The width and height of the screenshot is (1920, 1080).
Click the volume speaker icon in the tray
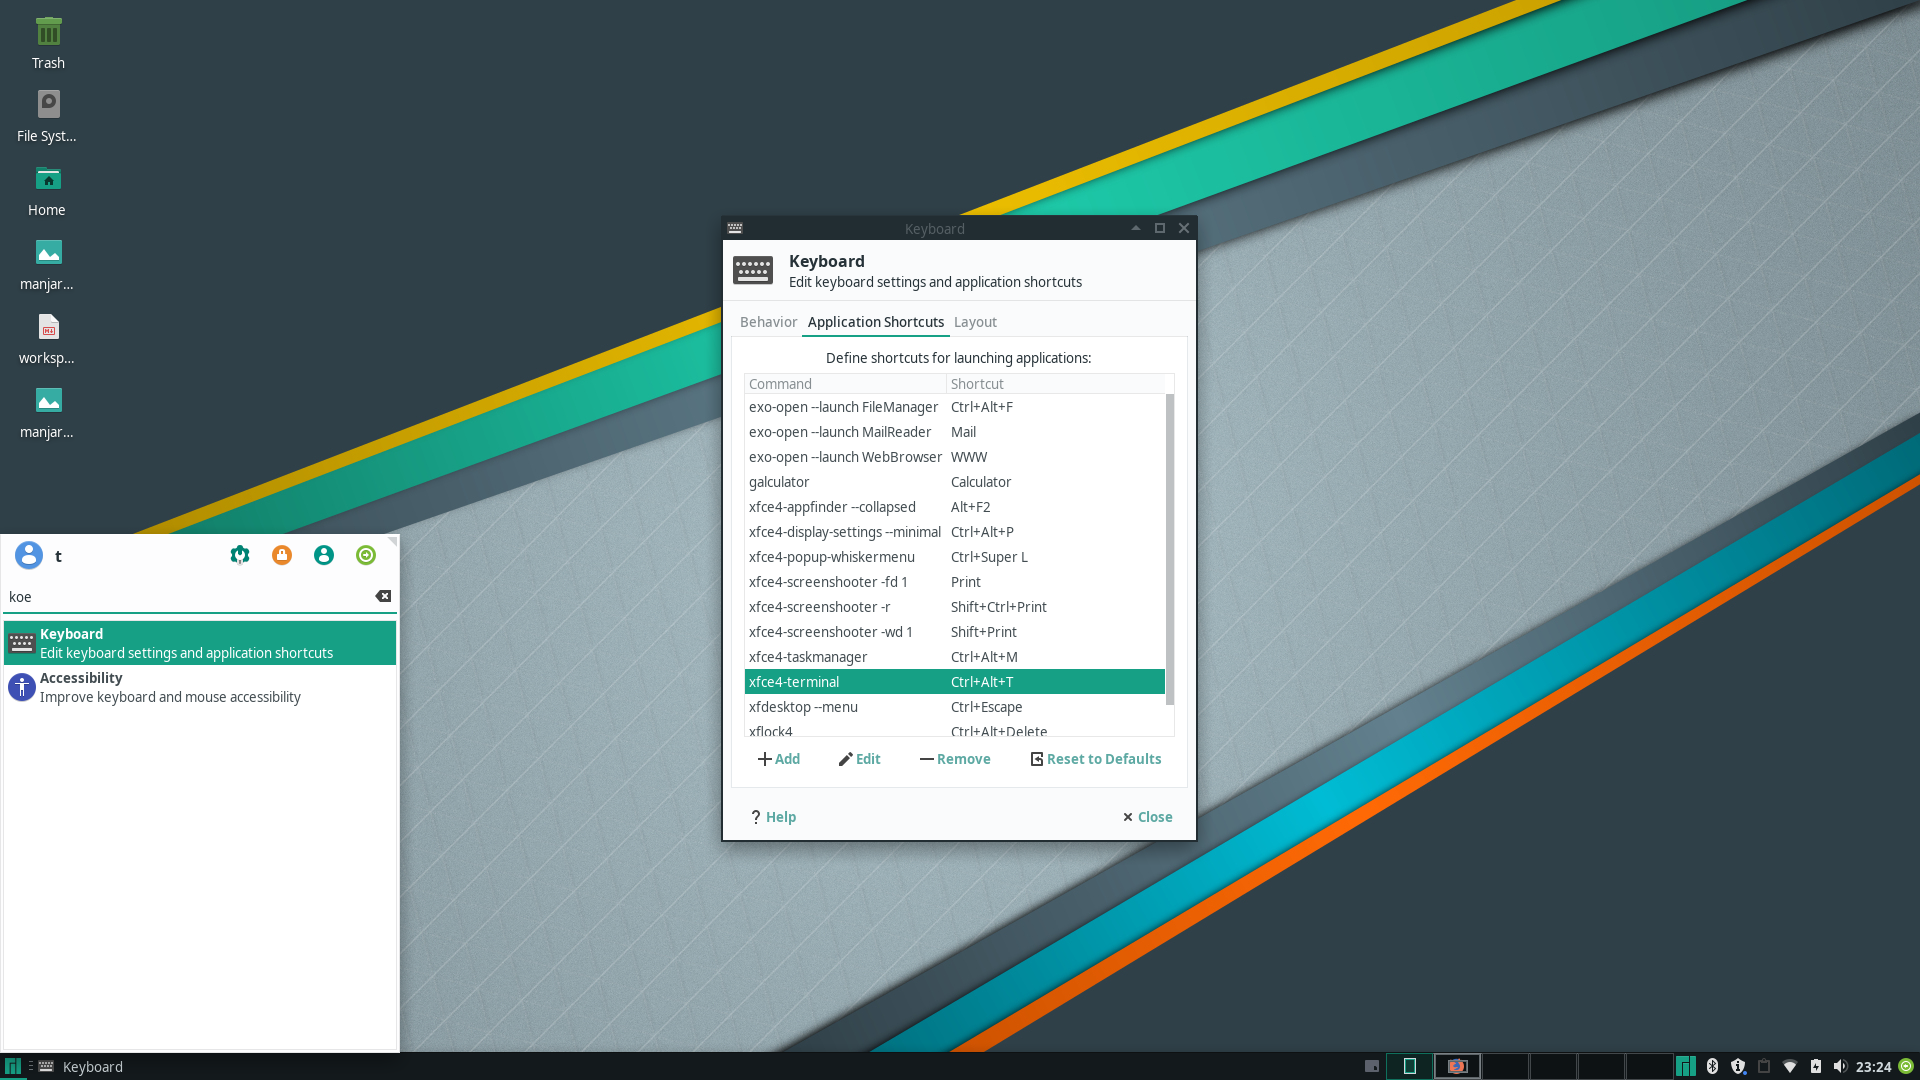[1840, 1066]
